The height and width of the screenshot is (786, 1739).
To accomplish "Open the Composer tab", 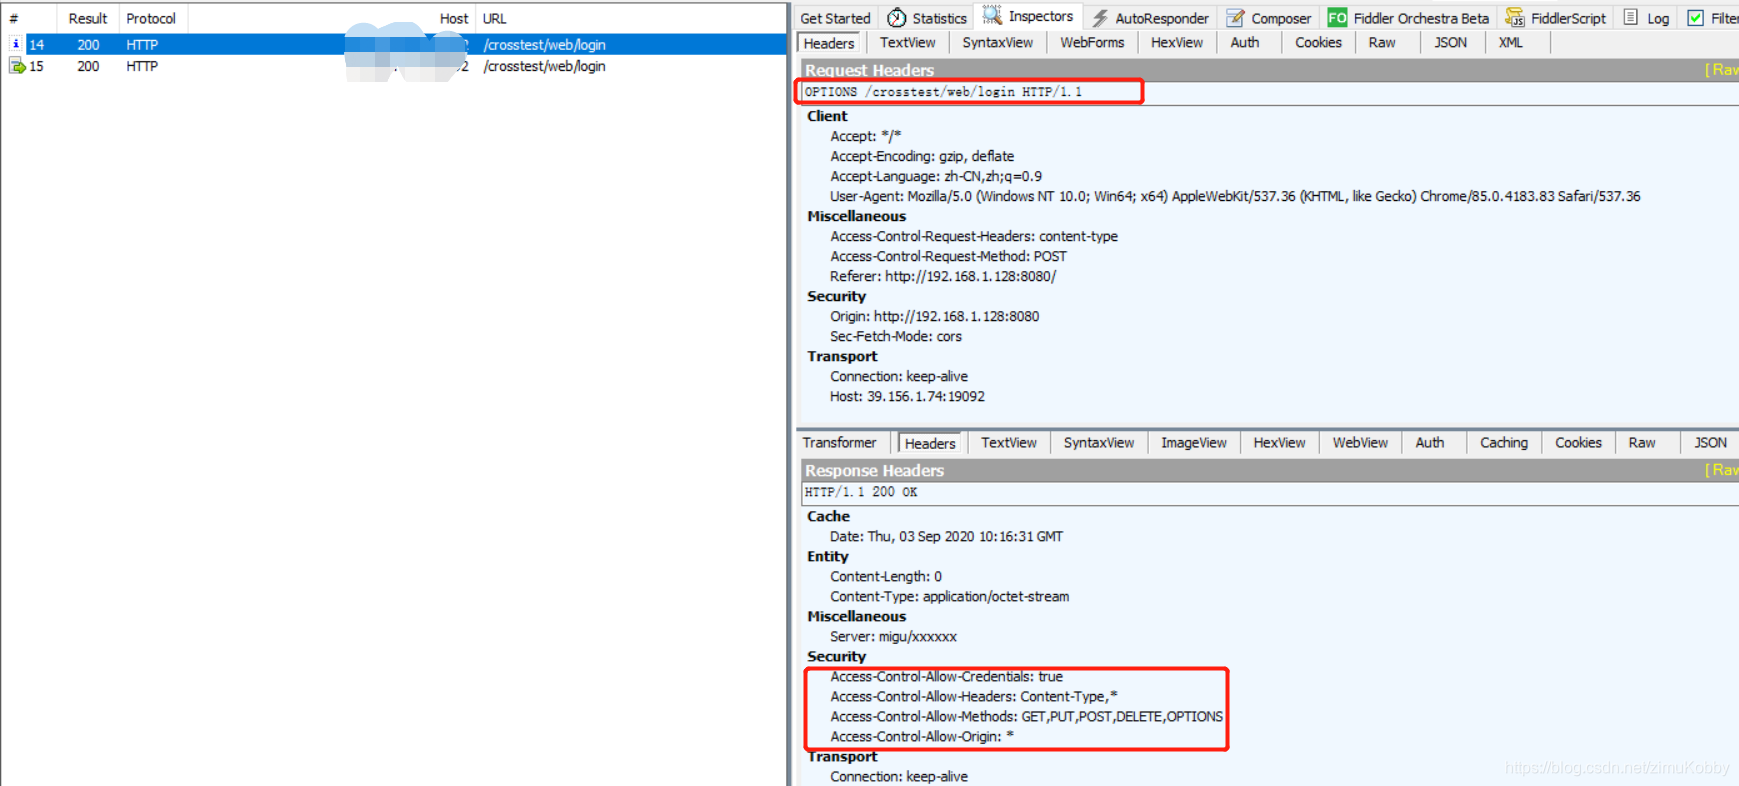I will coord(1281,18).
